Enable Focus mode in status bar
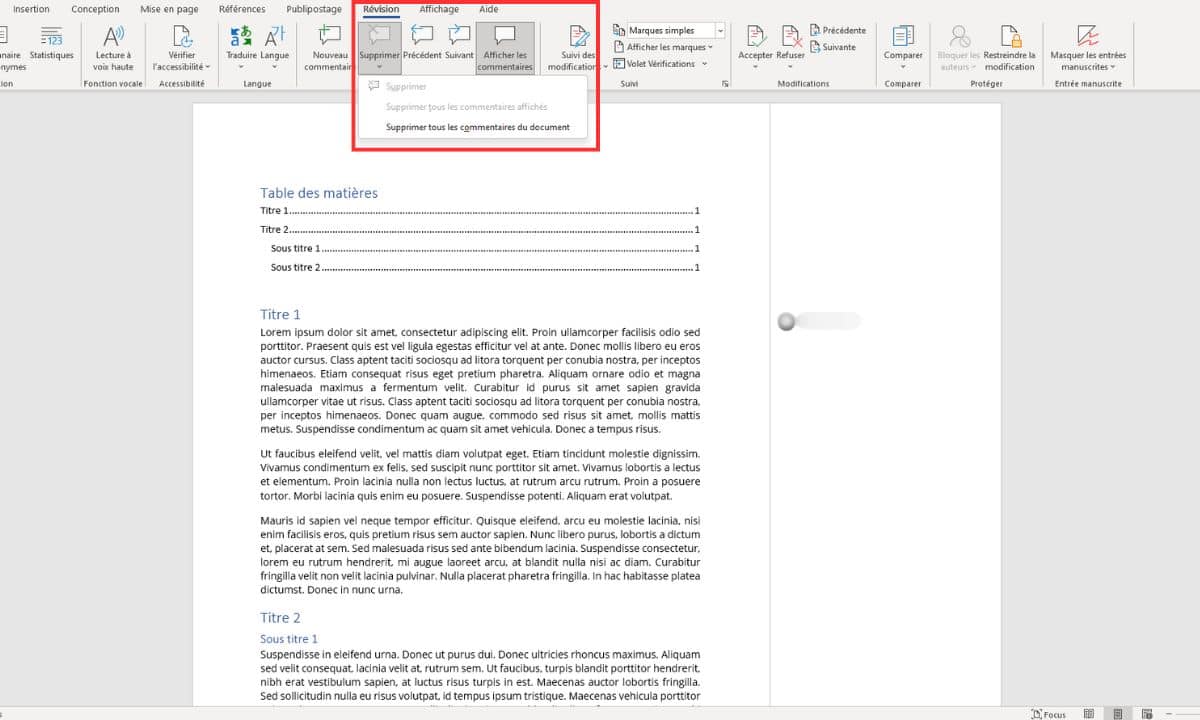 [1048, 714]
